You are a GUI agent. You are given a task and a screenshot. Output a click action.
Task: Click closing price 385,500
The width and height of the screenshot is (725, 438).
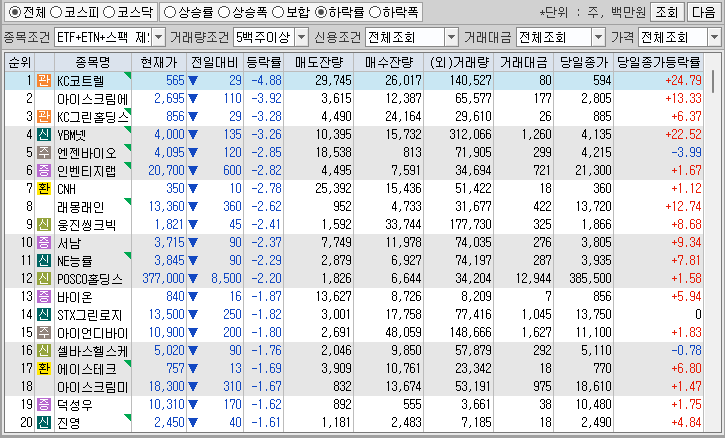(590, 278)
